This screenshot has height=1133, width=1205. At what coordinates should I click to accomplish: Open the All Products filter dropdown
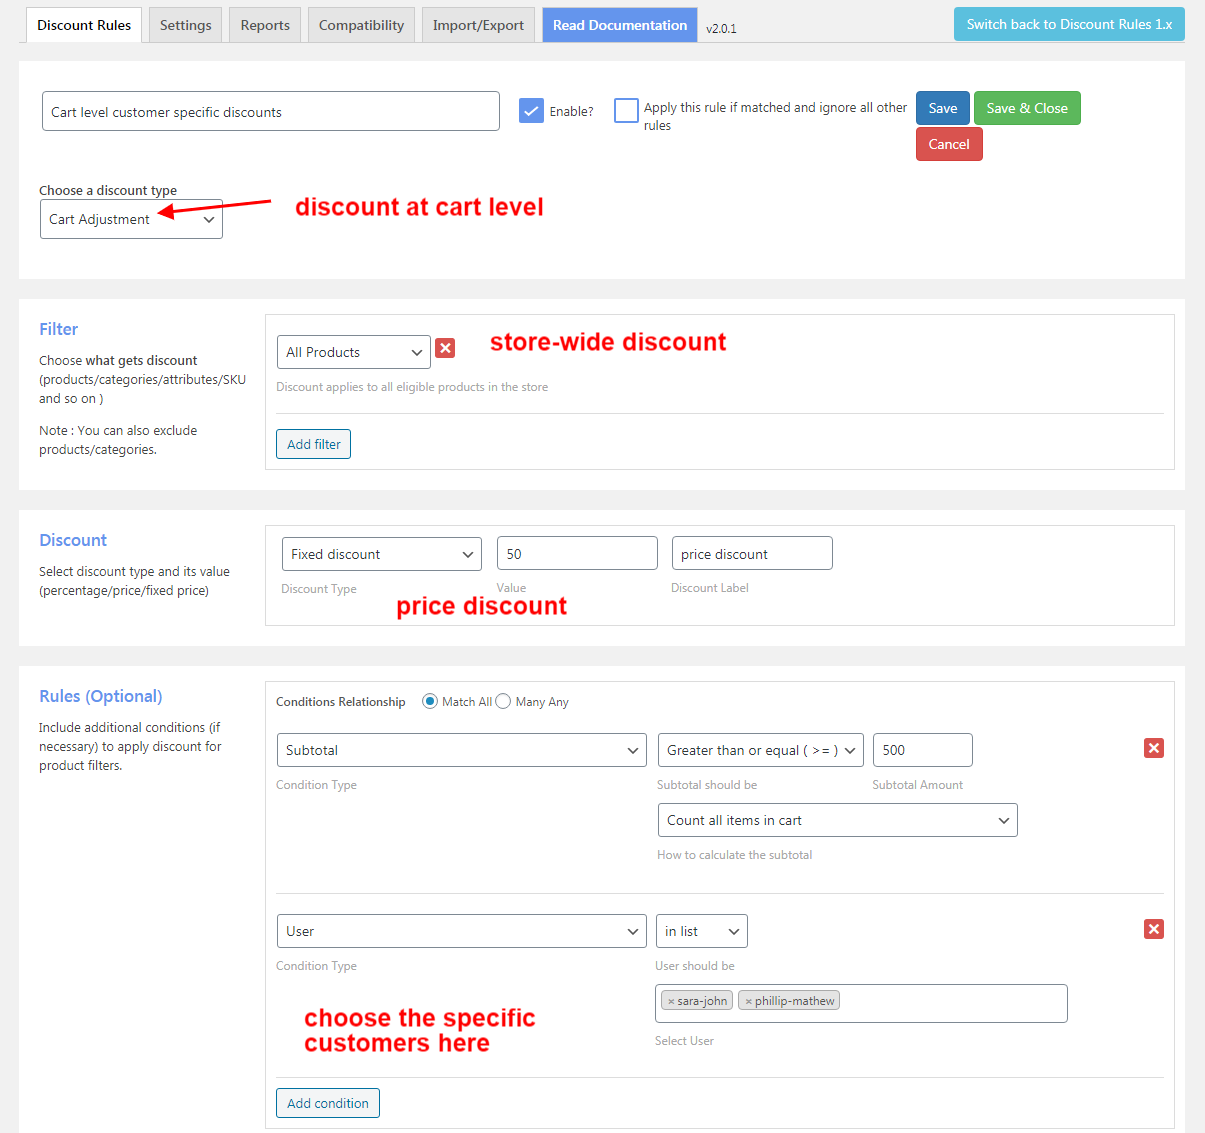tap(353, 352)
